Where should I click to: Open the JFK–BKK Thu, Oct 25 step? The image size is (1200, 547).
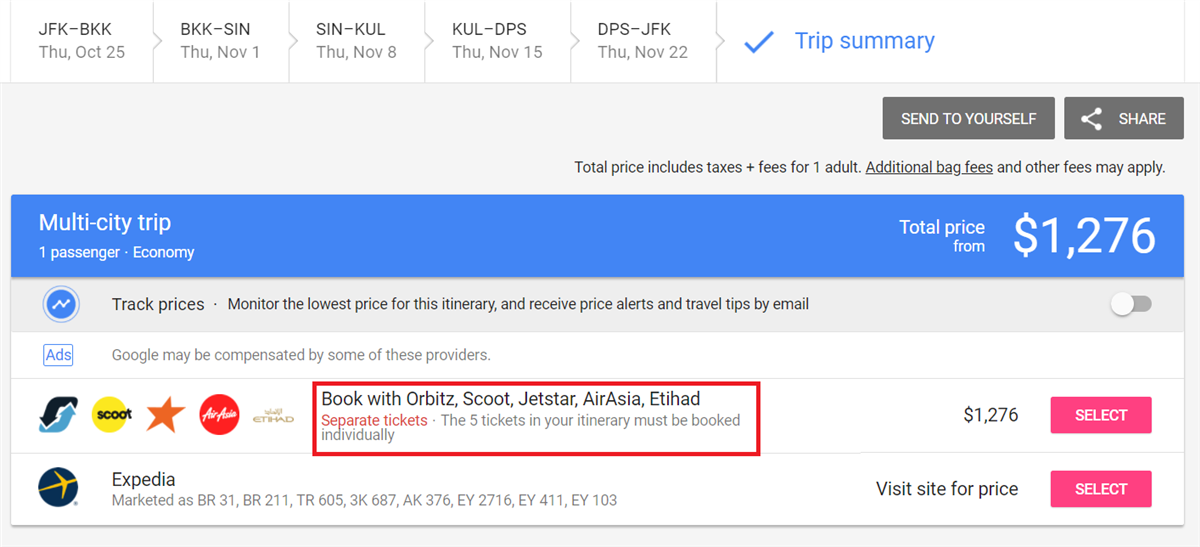coord(82,41)
